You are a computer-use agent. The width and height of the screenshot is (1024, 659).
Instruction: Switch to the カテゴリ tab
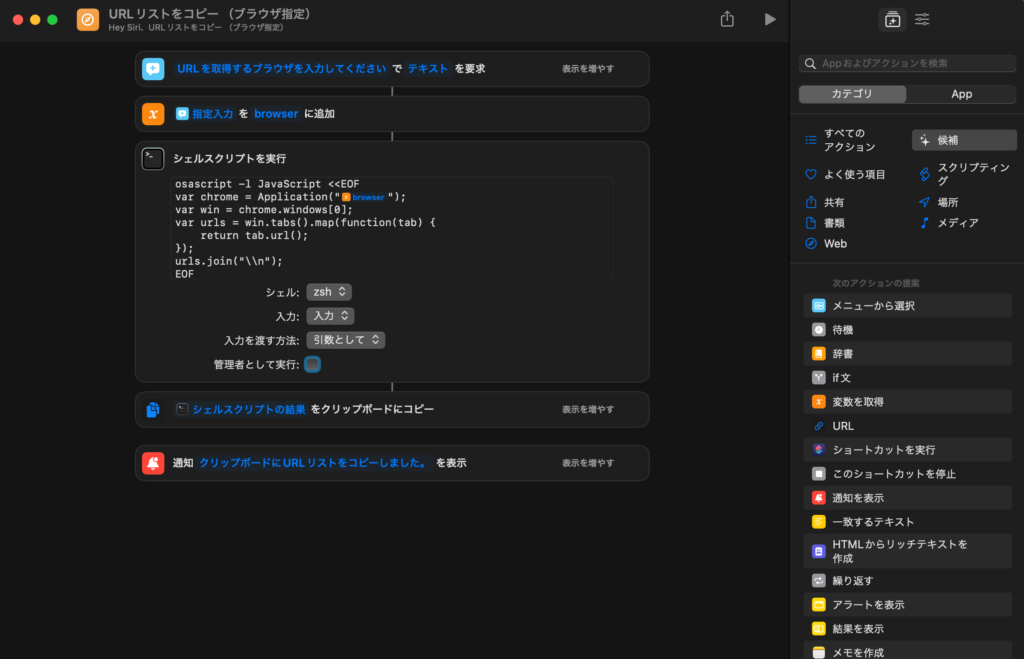852,94
